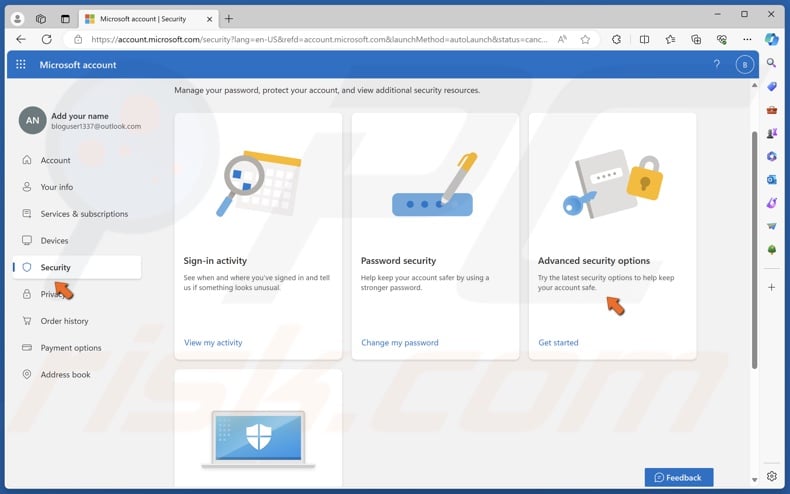This screenshot has width=790, height=494.
Task: View site information lock icon
Action: pyautogui.click(x=78, y=39)
